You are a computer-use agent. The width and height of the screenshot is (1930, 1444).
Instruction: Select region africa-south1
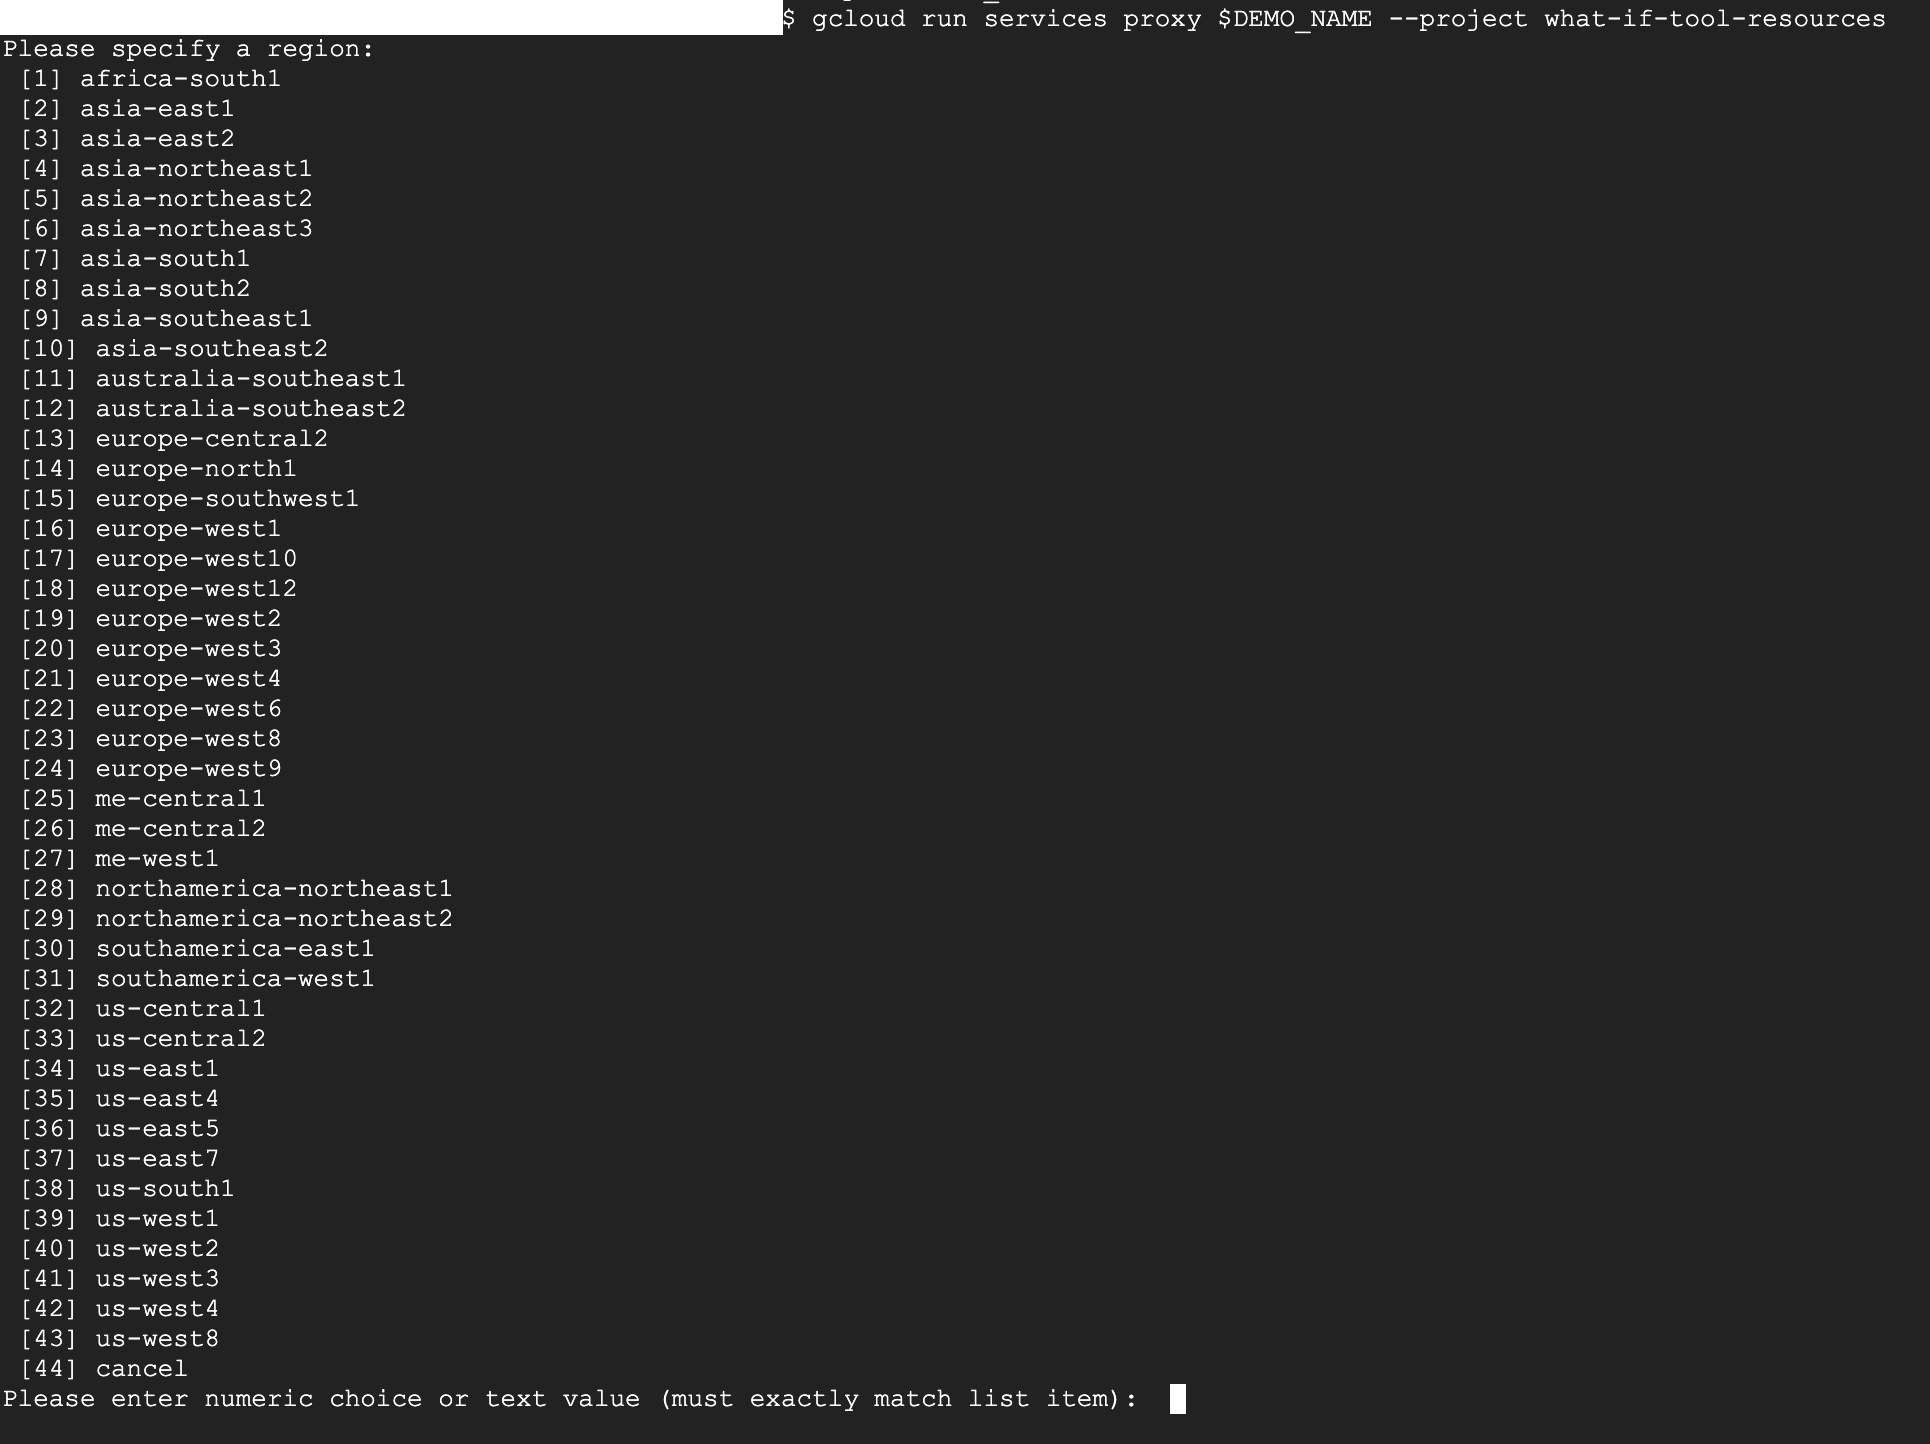171,79
